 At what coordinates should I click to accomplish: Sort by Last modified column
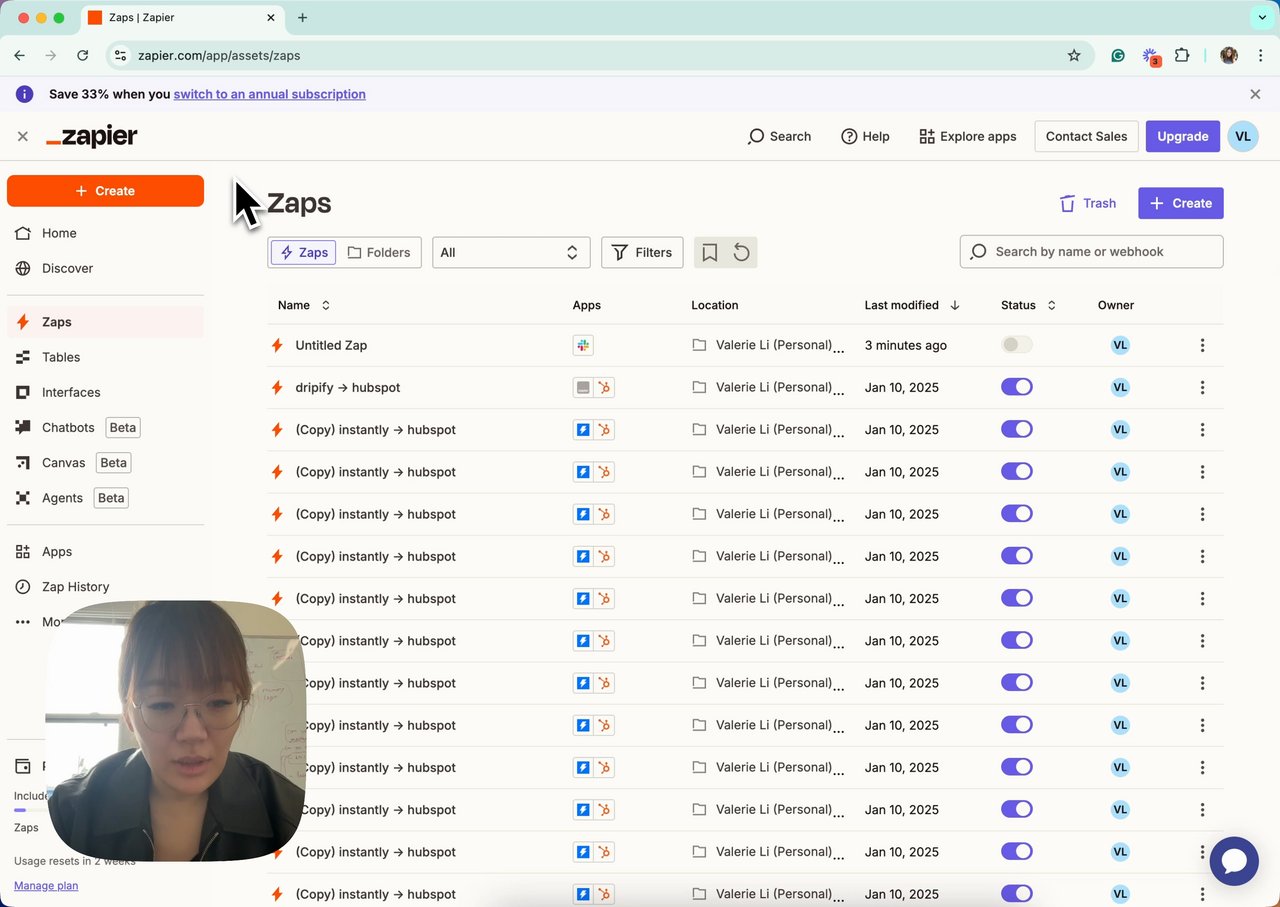pyautogui.click(x=912, y=305)
